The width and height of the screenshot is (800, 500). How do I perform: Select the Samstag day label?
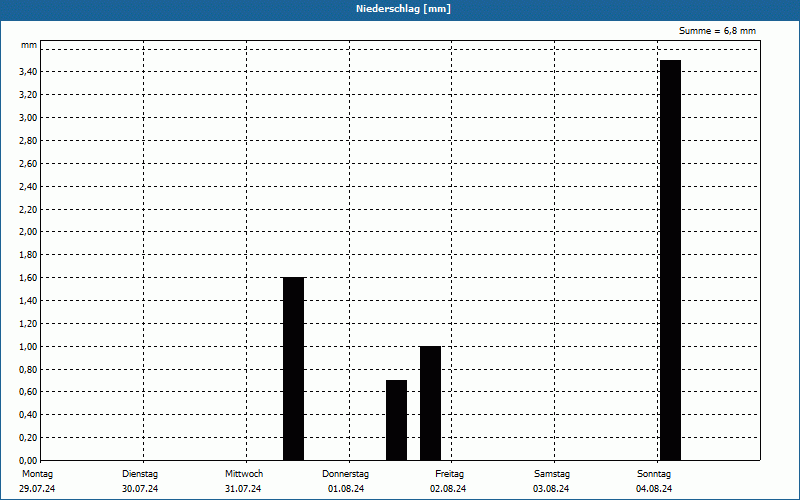552,474
